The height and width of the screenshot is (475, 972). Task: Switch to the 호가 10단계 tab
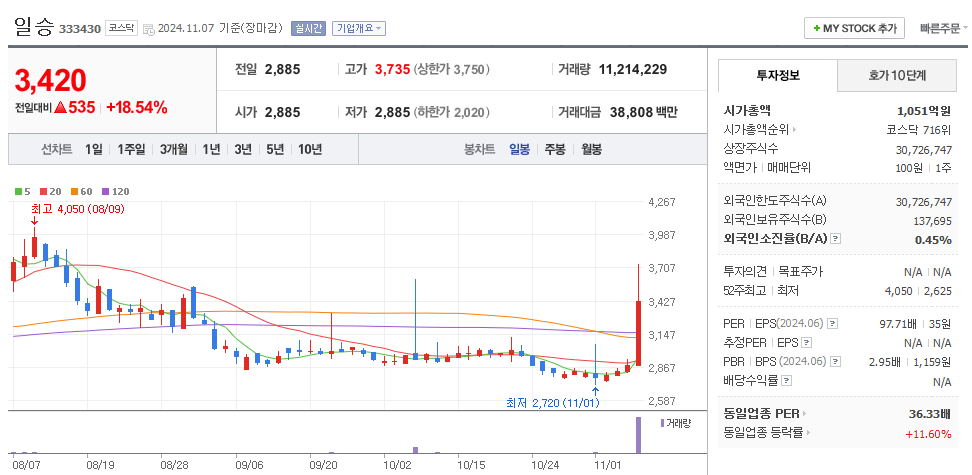pos(897,76)
